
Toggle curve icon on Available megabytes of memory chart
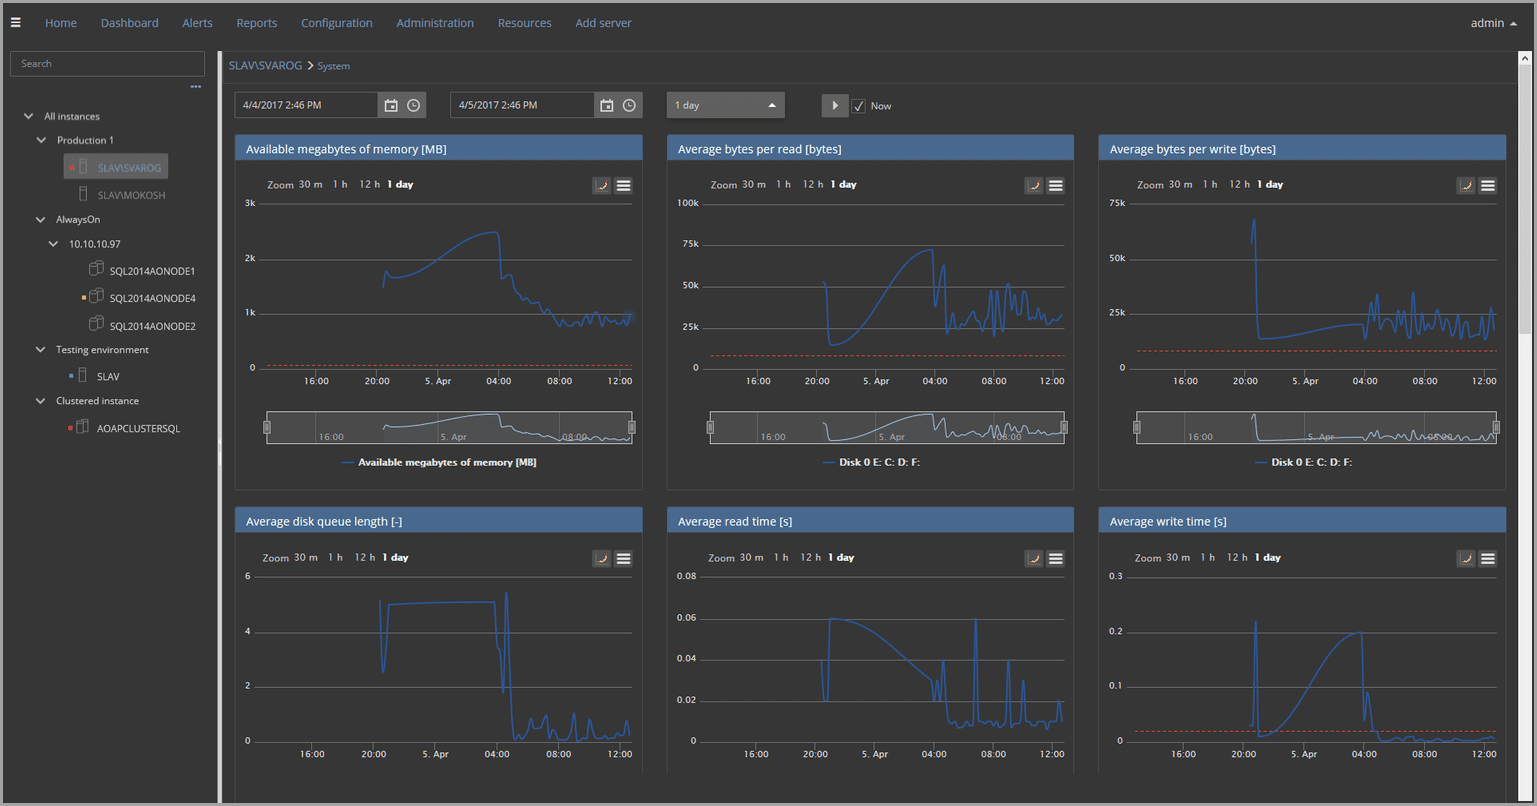coord(601,185)
